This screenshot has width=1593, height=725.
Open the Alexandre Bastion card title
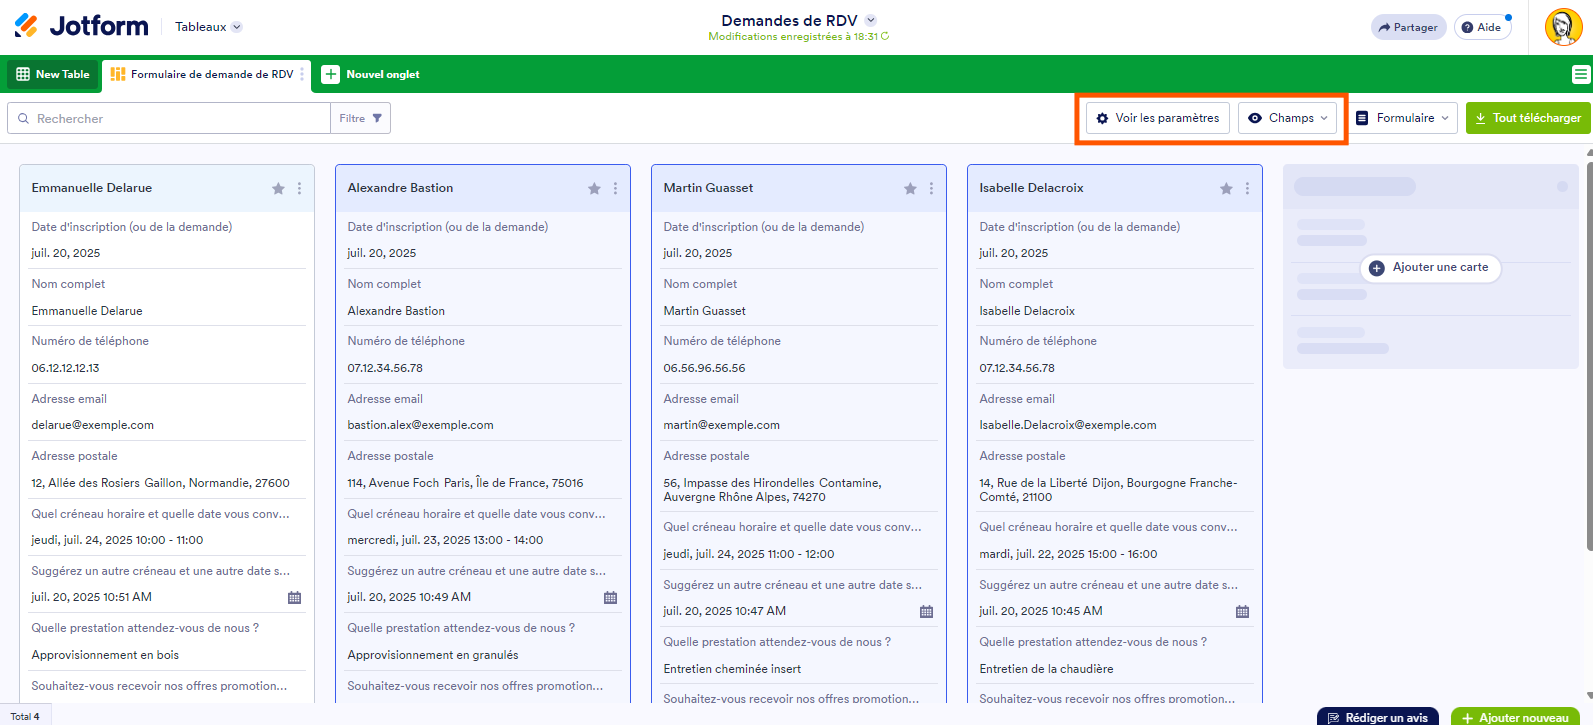[400, 188]
